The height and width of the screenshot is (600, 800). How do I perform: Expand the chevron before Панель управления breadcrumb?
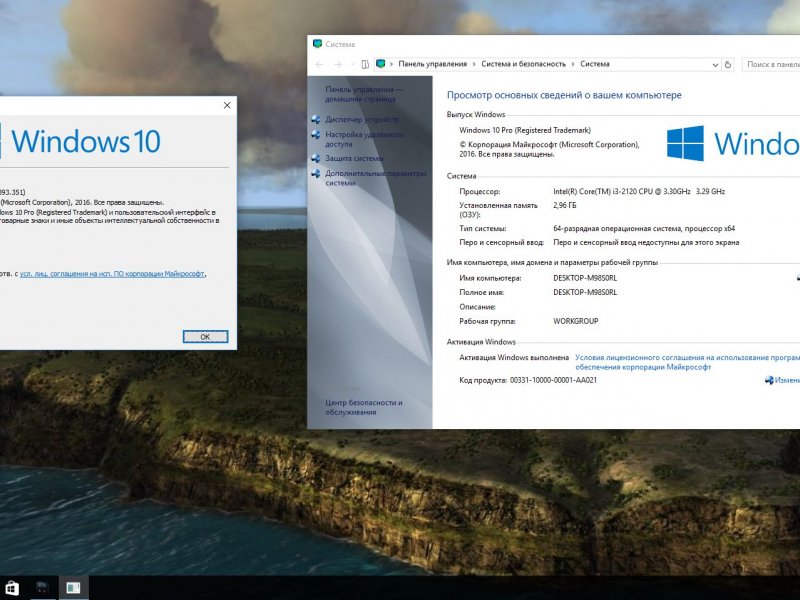(392, 64)
